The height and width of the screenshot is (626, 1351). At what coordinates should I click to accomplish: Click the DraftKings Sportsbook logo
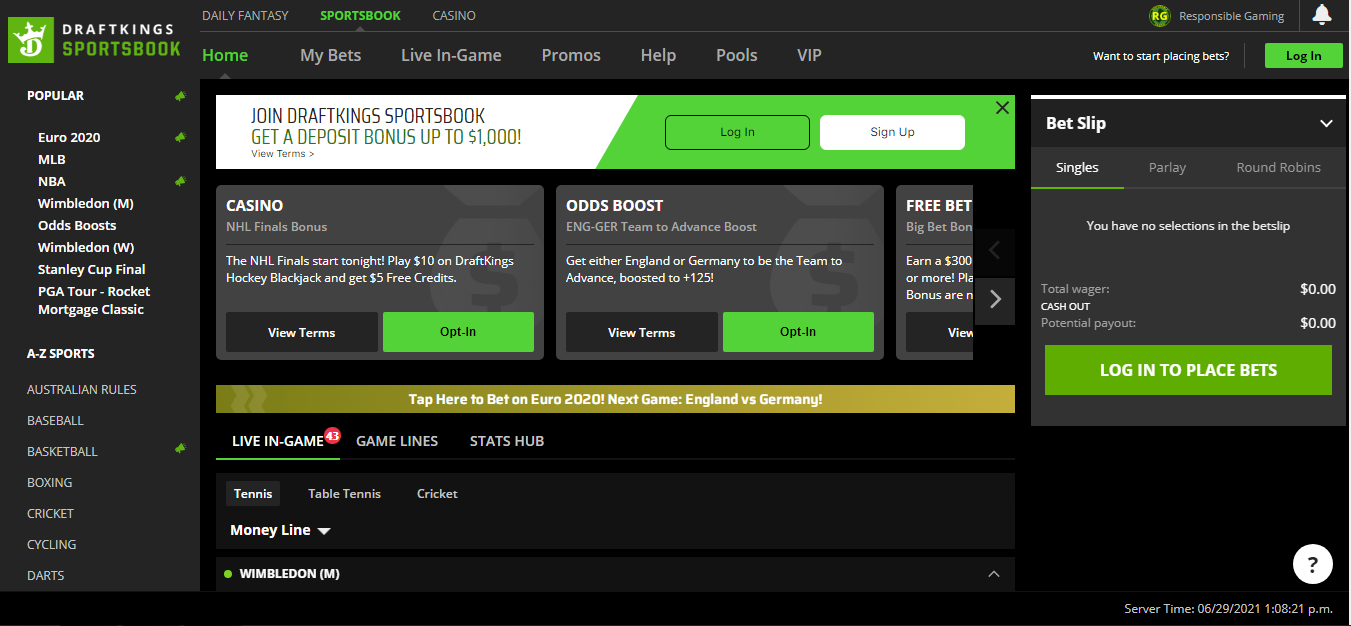coord(95,40)
